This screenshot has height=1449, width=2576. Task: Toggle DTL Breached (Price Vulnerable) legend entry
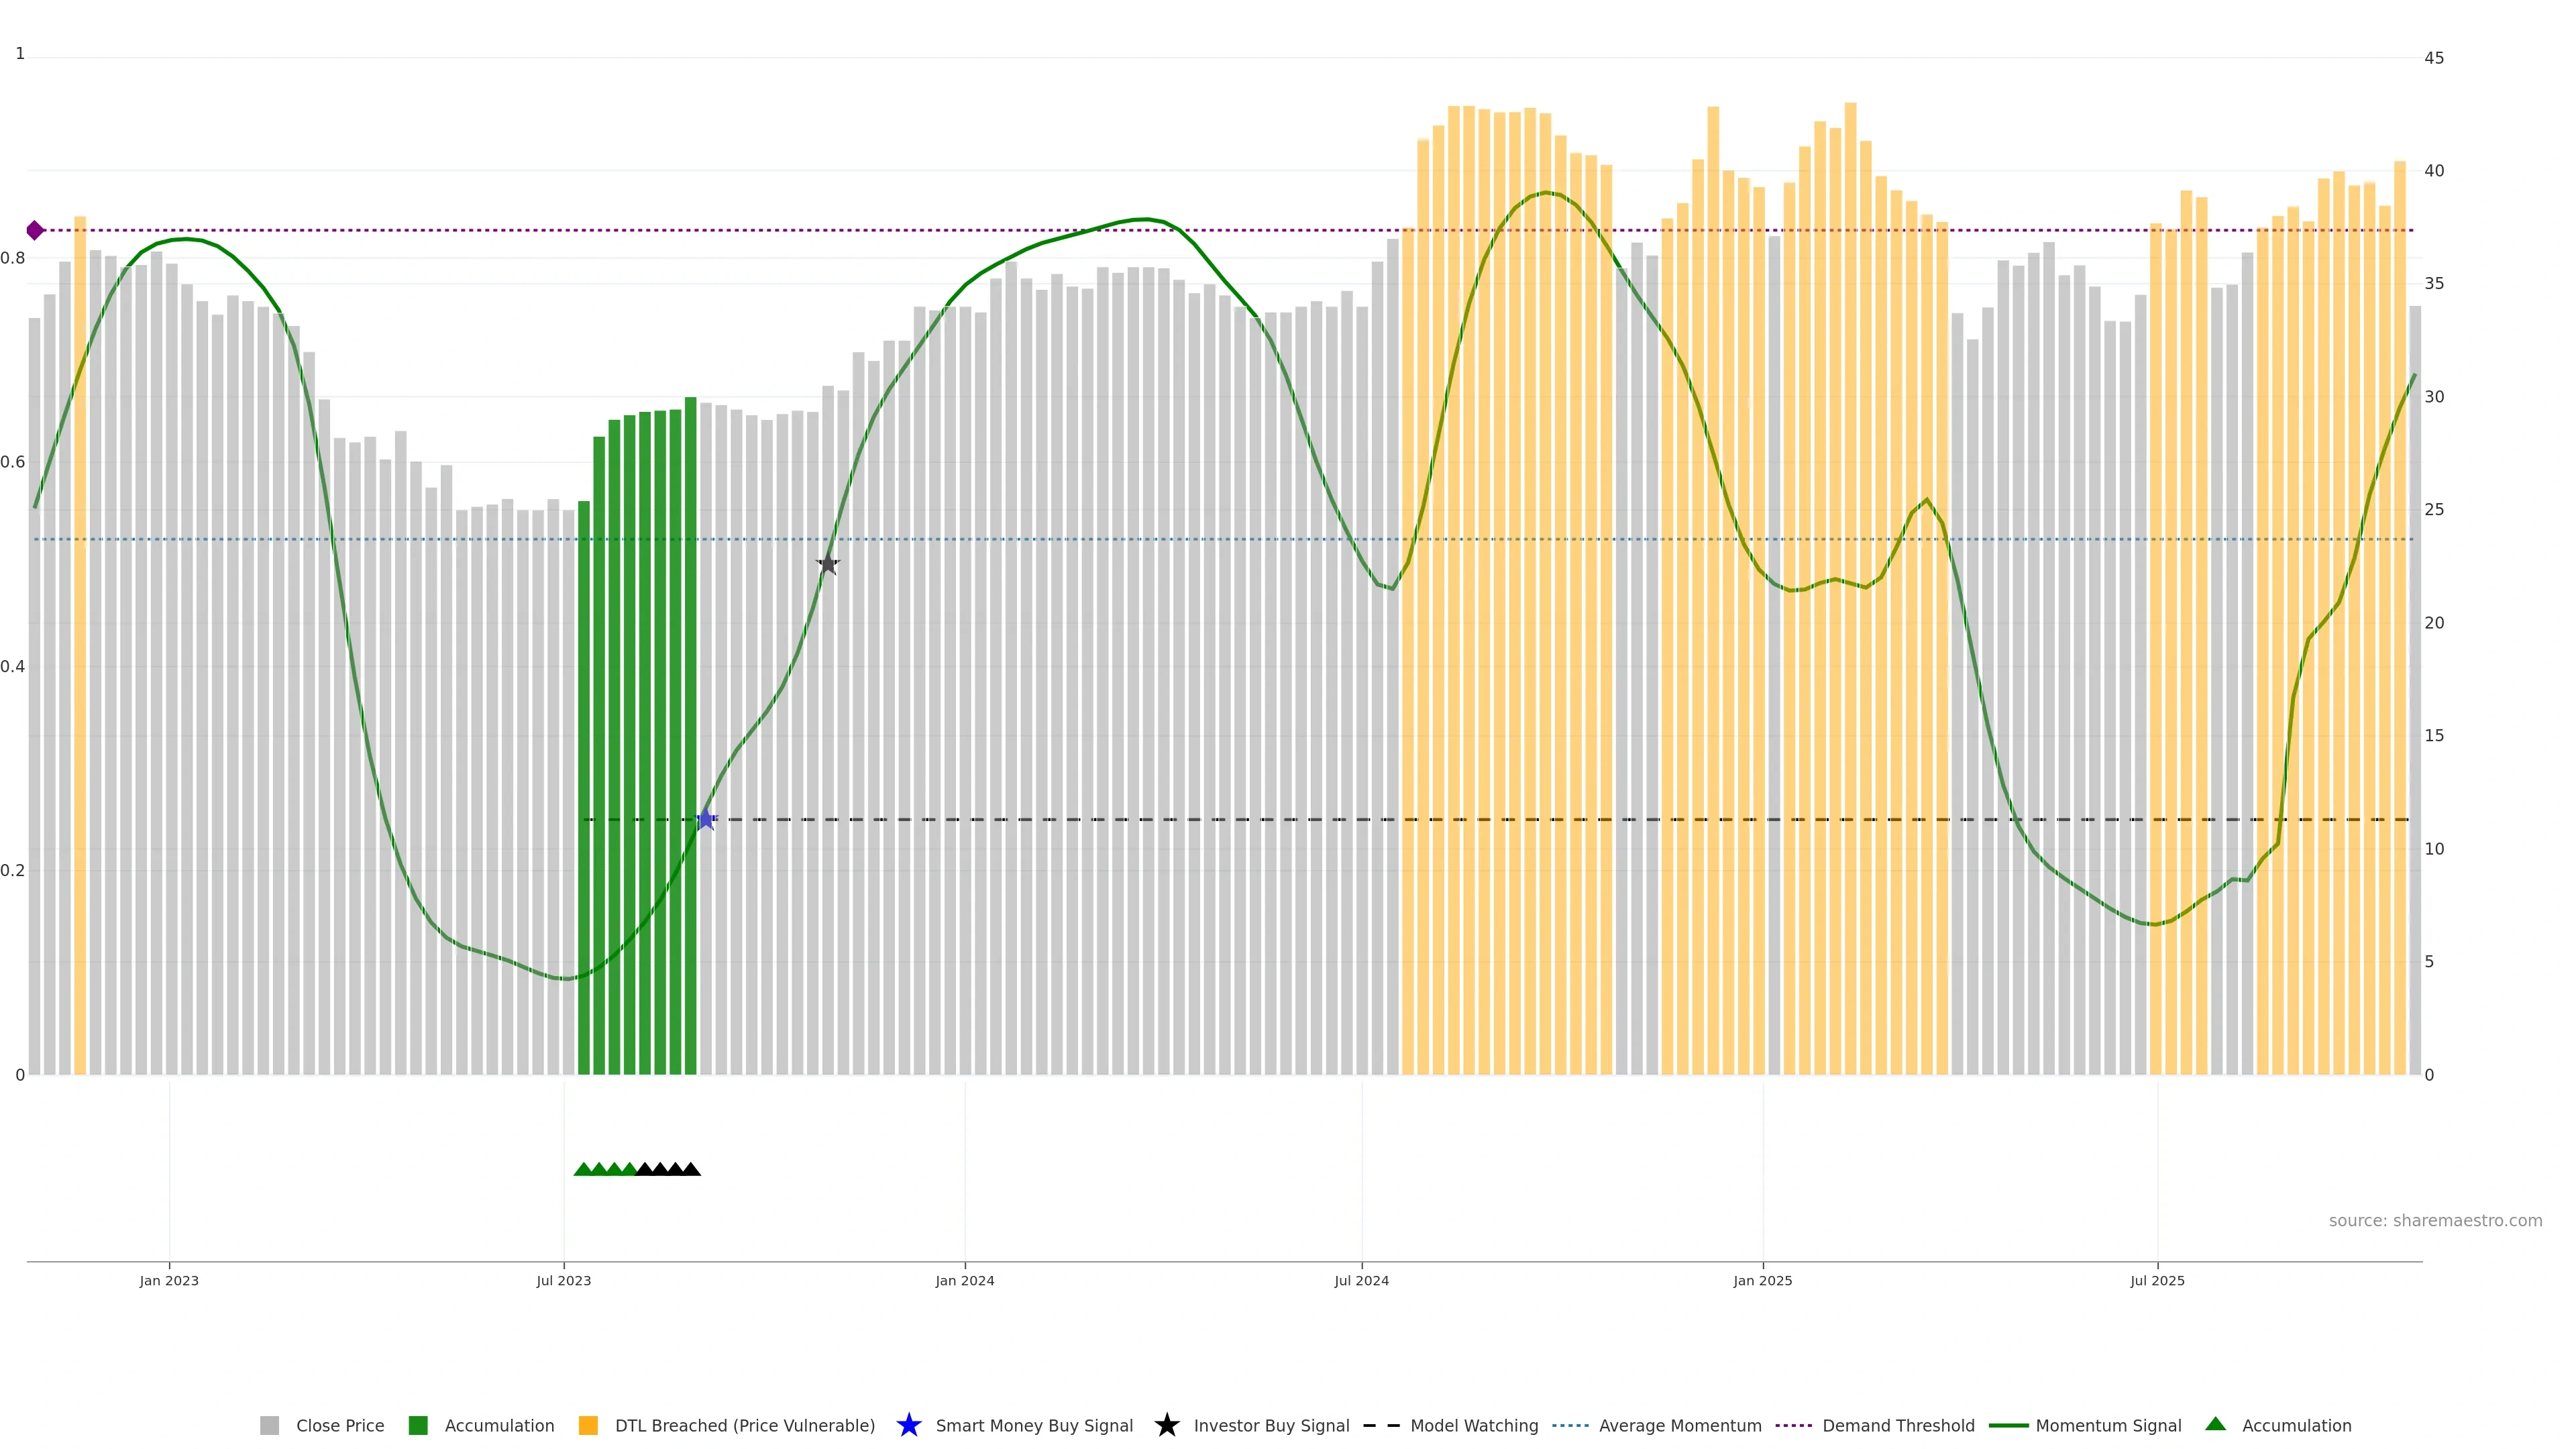pos(744,1425)
